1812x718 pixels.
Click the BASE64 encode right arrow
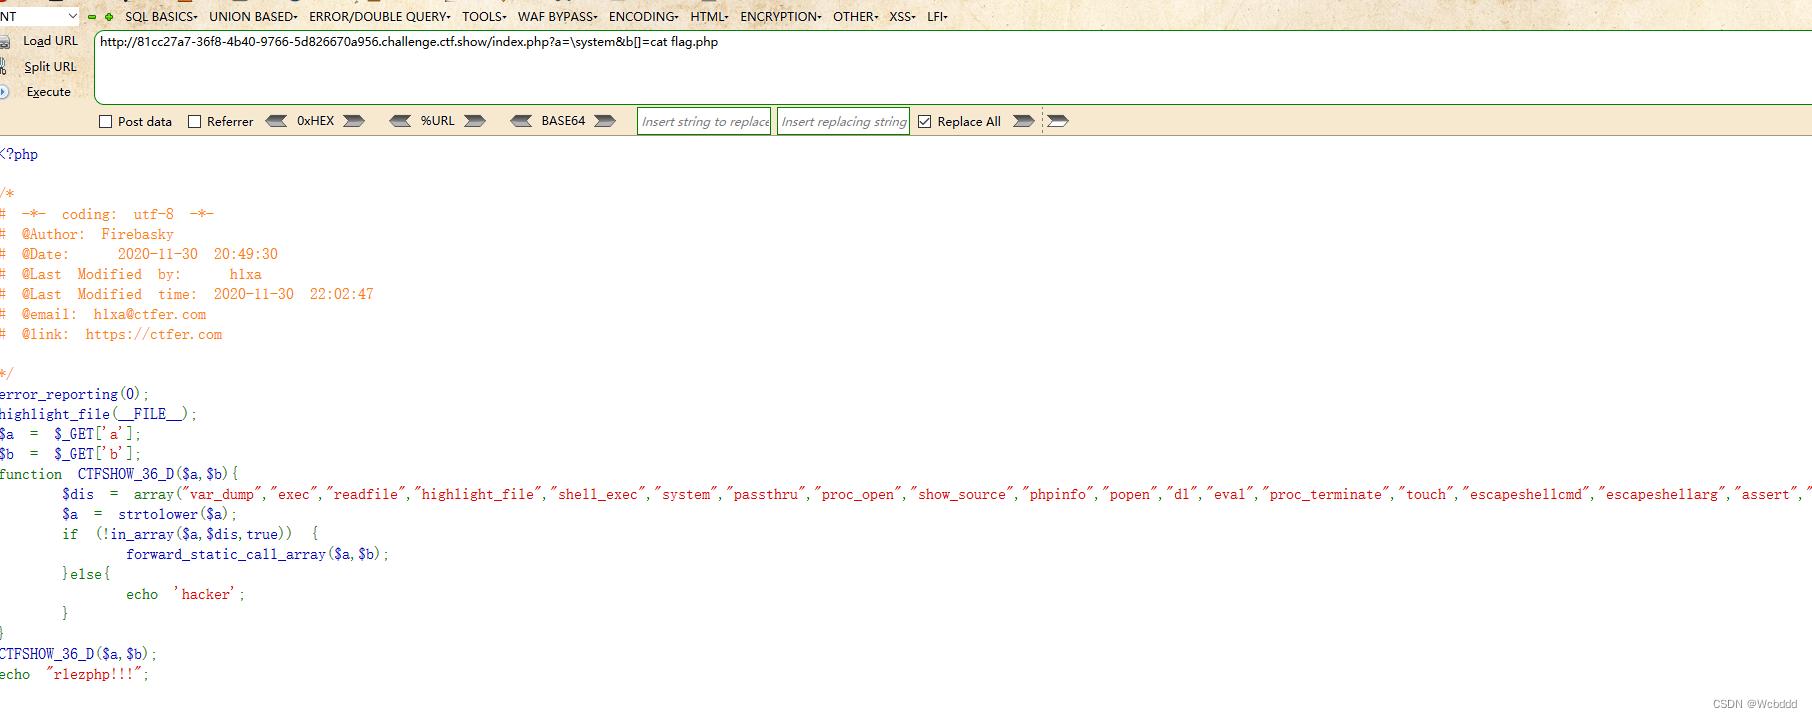[605, 121]
